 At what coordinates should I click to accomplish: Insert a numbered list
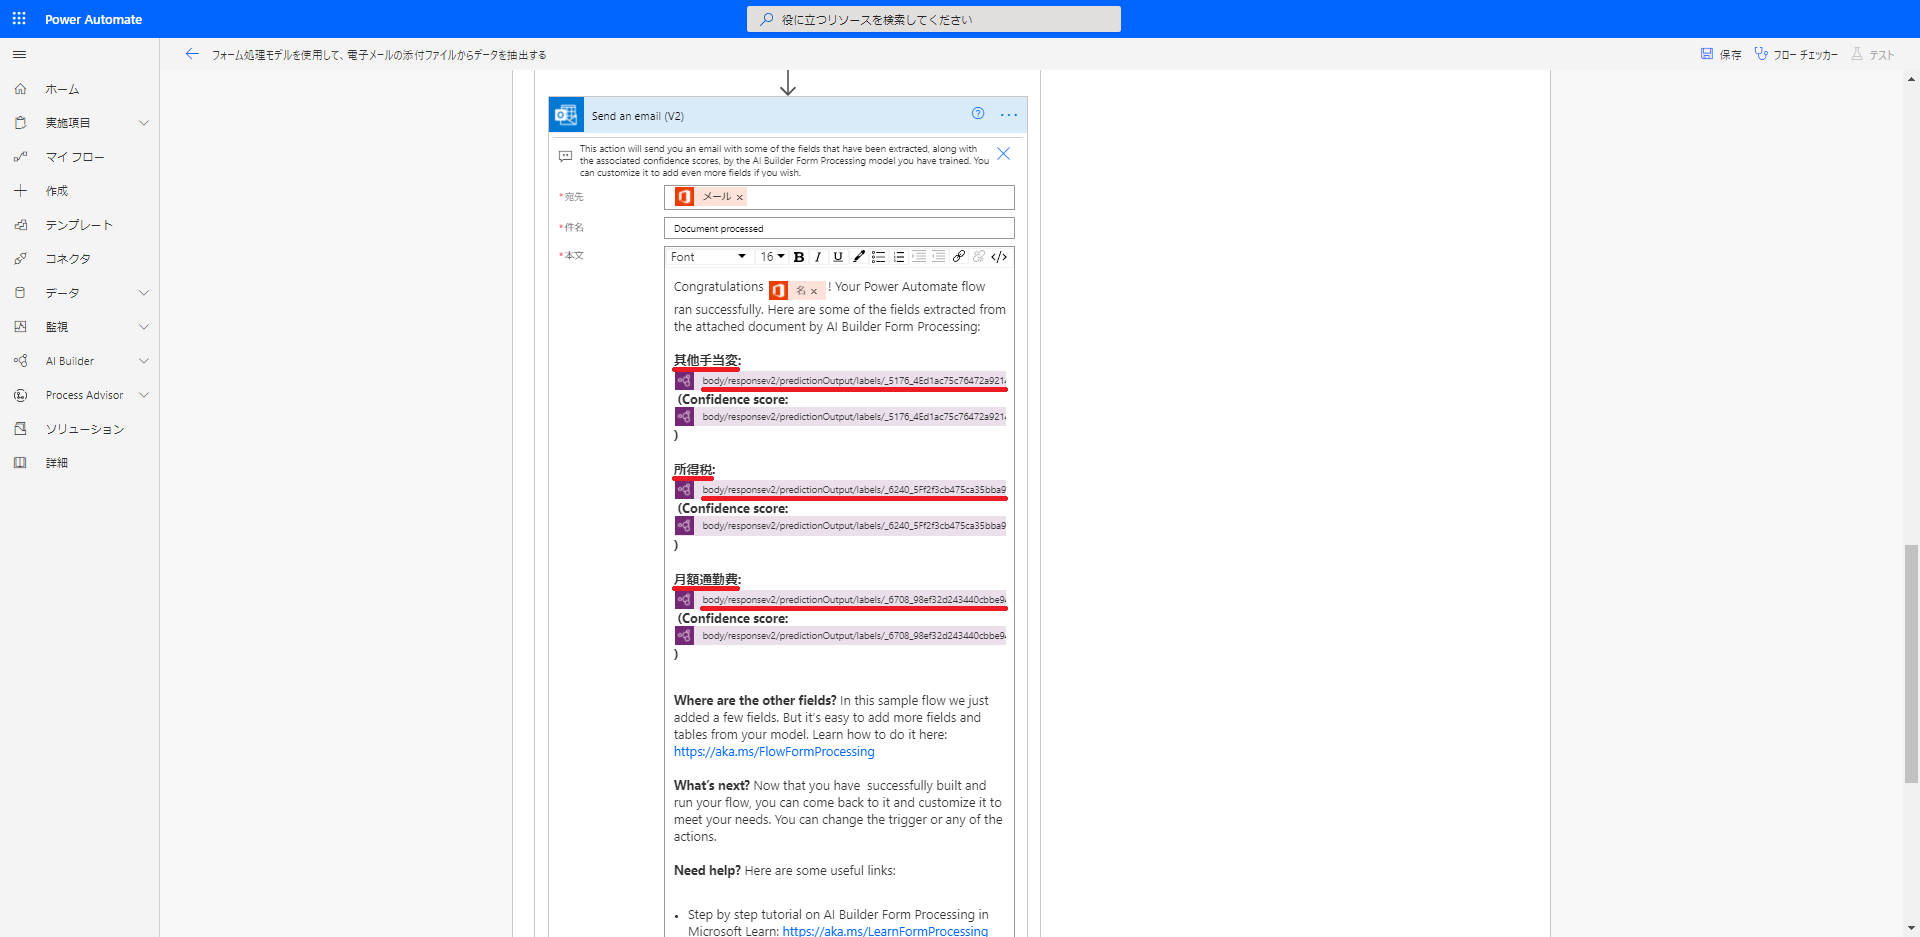tap(898, 257)
